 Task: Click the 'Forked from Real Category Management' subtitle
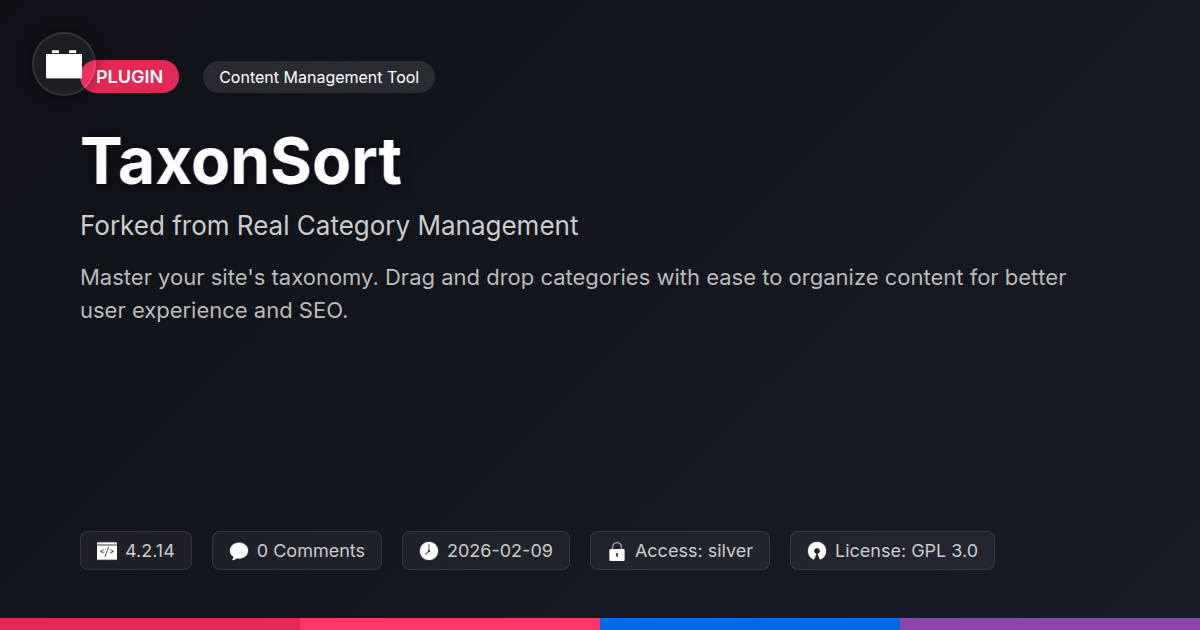pos(329,226)
